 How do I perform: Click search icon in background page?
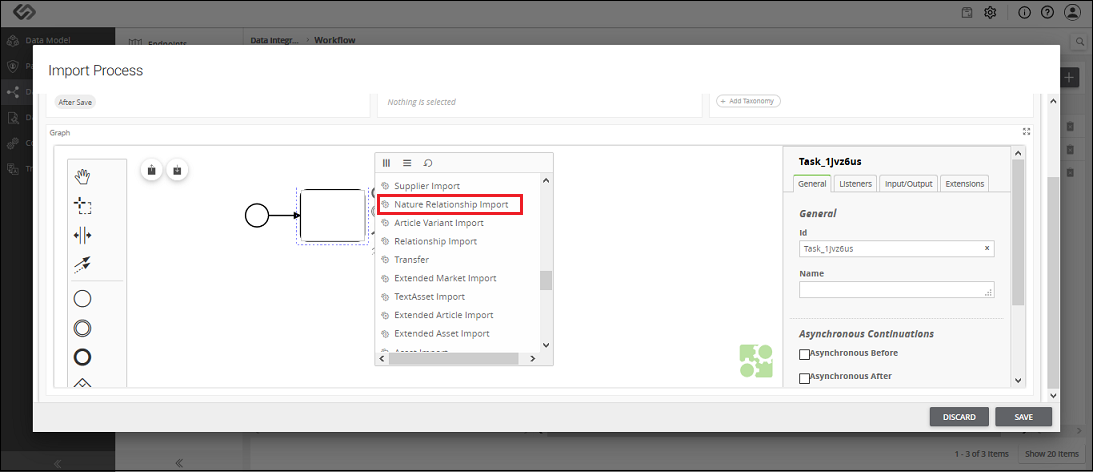point(1078,41)
